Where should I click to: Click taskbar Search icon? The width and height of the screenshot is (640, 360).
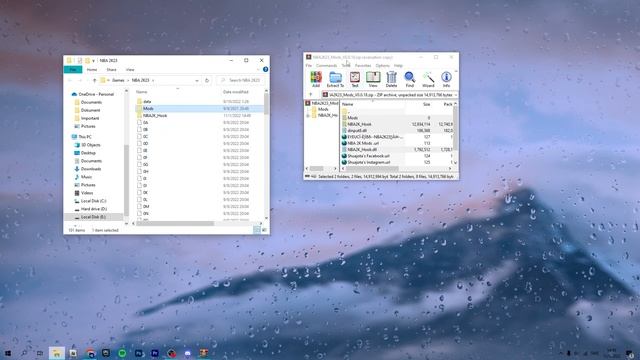pyautogui.click(x=24, y=353)
